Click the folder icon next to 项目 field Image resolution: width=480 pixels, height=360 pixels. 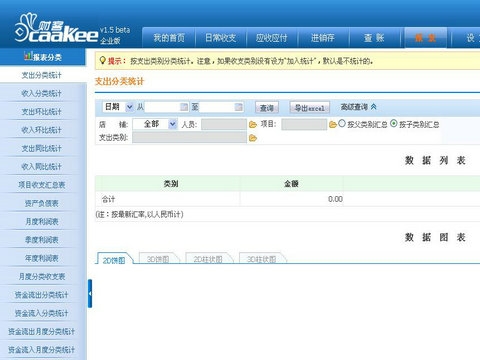click(x=332, y=125)
